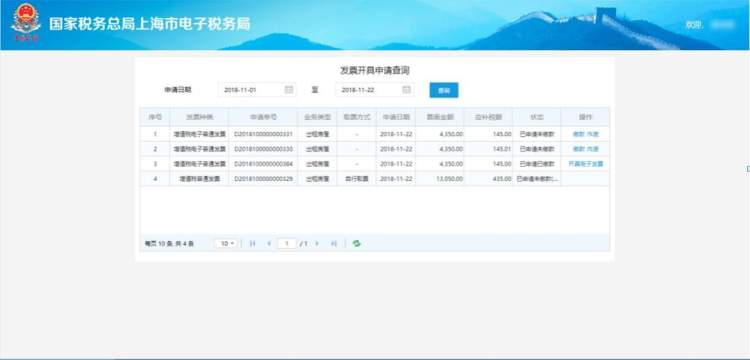Go to last page of results
The image size is (750, 360).
click(x=334, y=244)
